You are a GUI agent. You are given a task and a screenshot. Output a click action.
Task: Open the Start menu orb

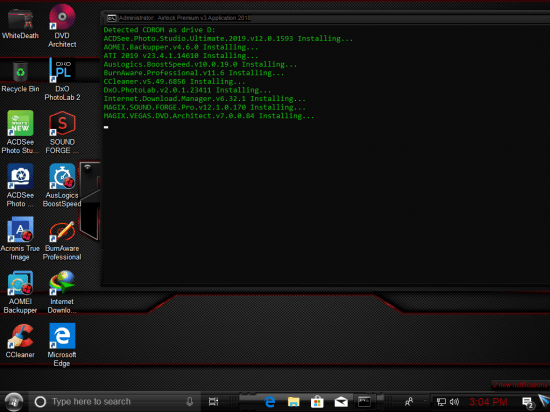[14, 402]
